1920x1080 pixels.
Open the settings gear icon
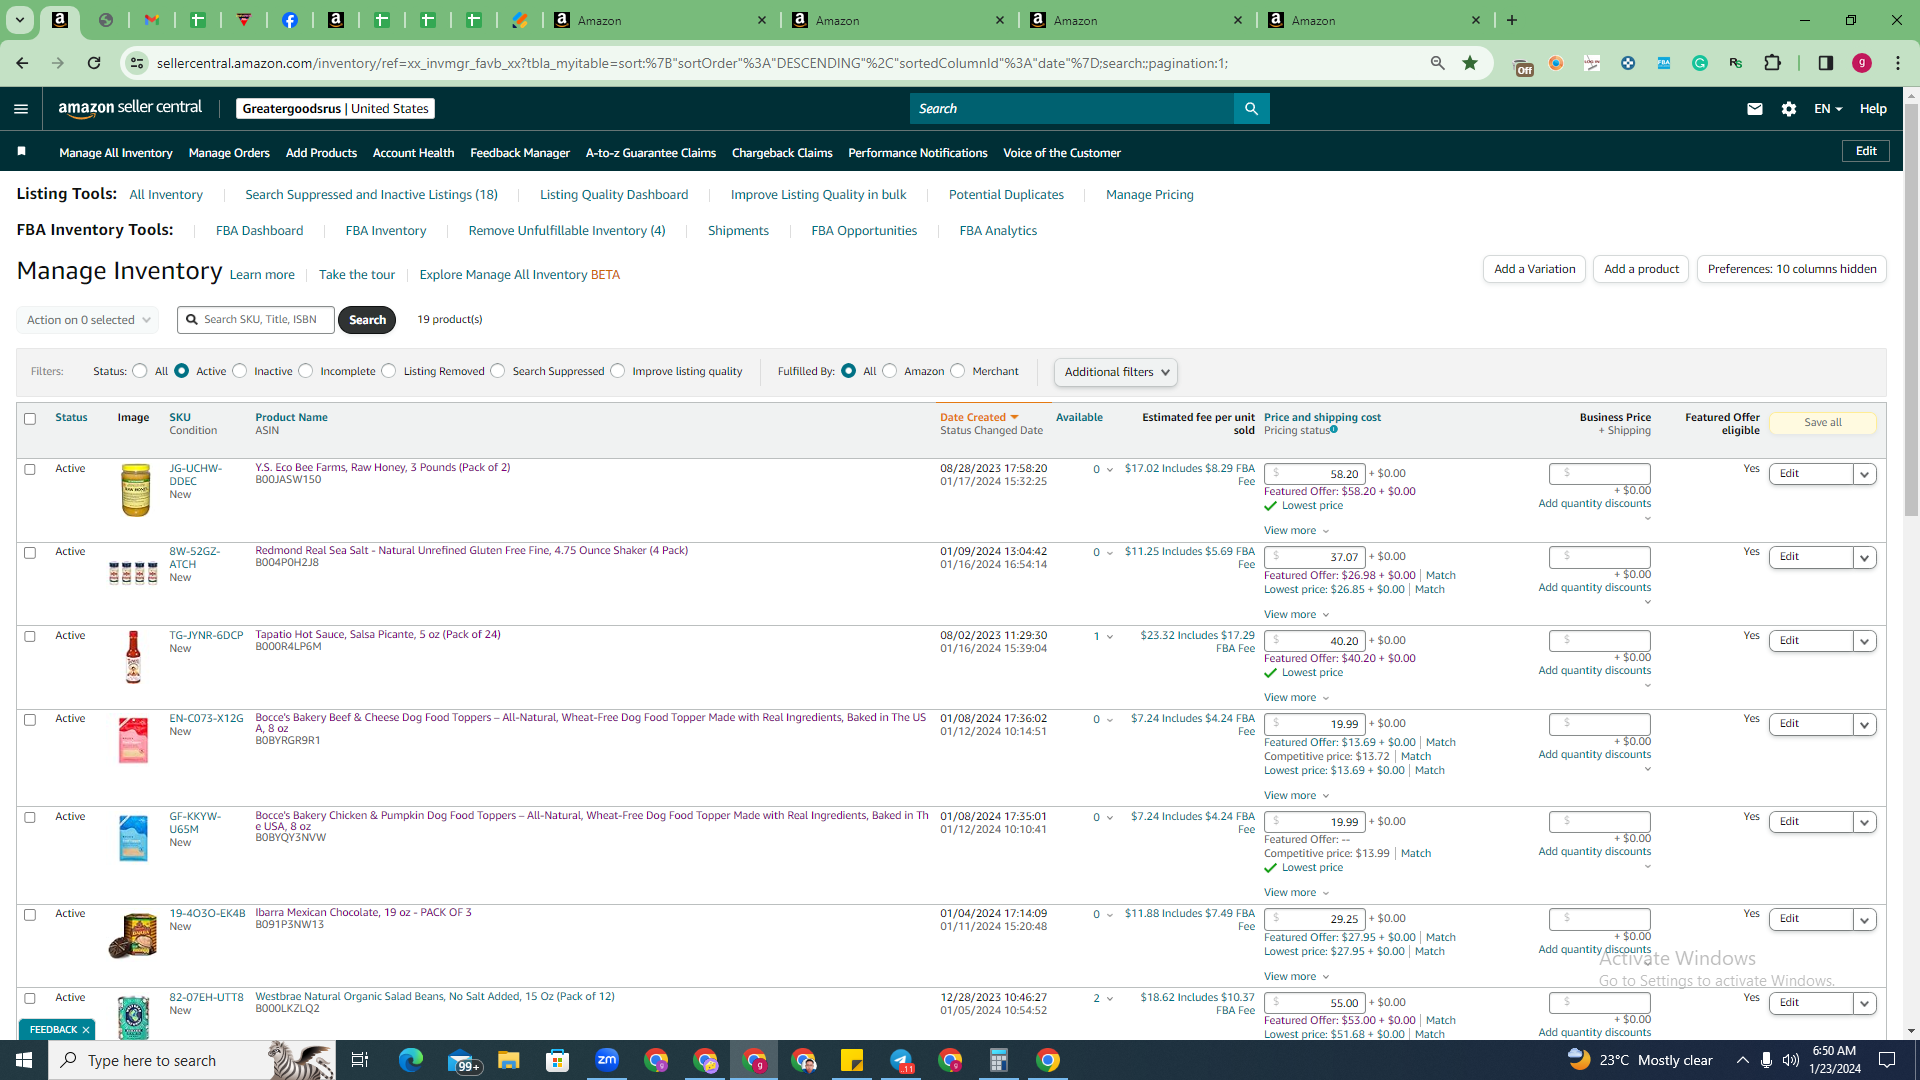click(1789, 109)
